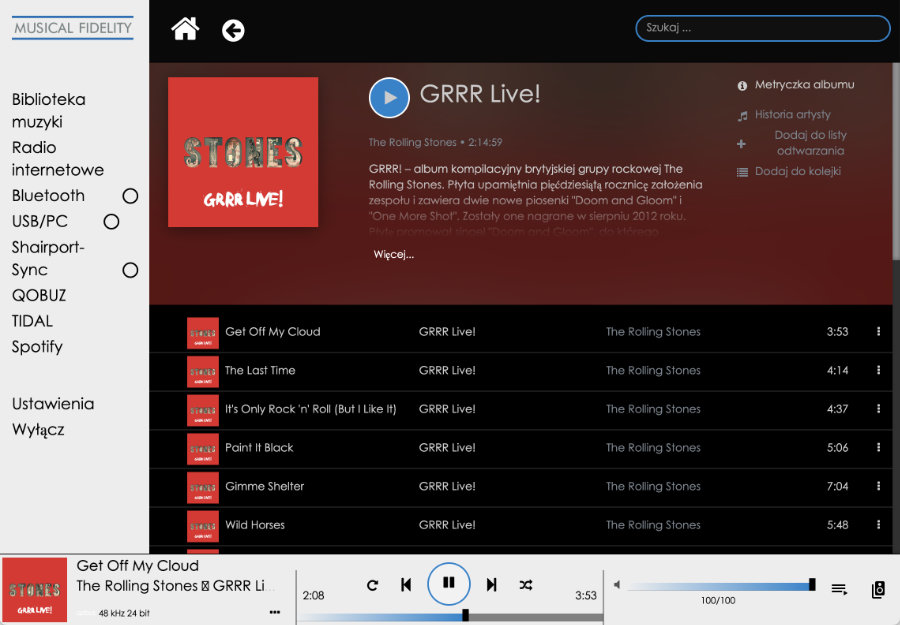Click The Rolling Stones artist under album title
Viewport: 900px width, 625px height.
click(x=412, y=142)
